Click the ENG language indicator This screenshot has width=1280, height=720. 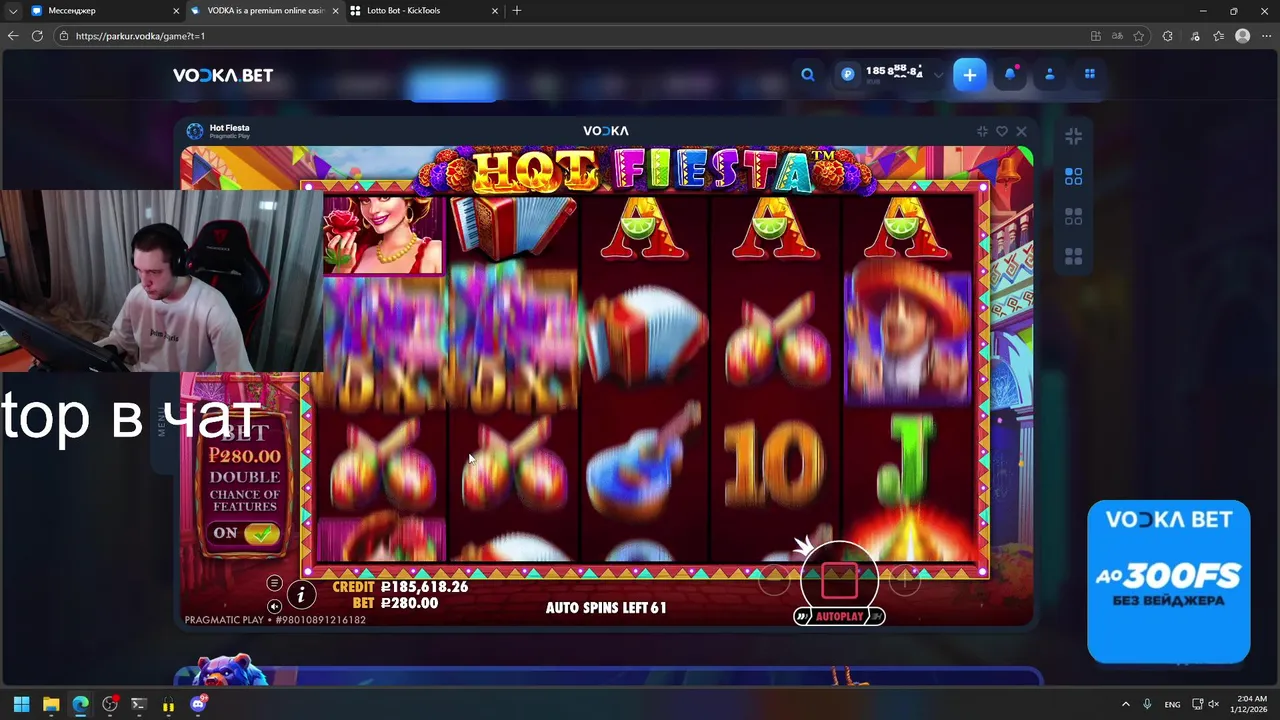pos(1172,704)
